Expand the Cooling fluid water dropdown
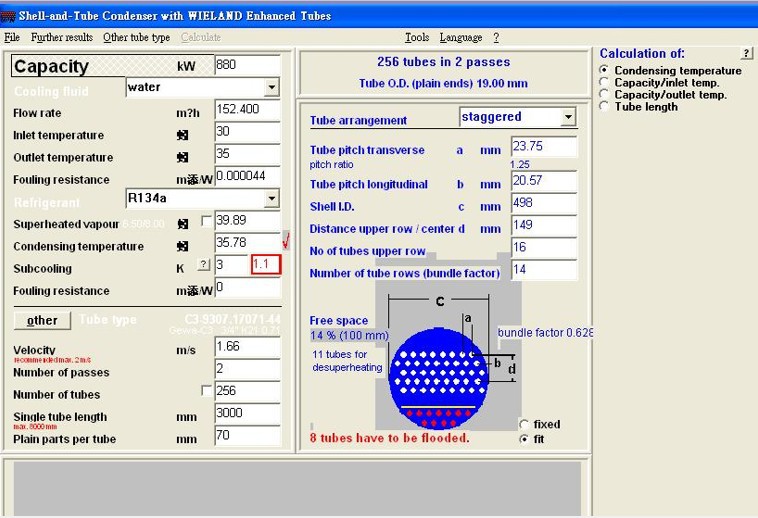 pos(272,87)
